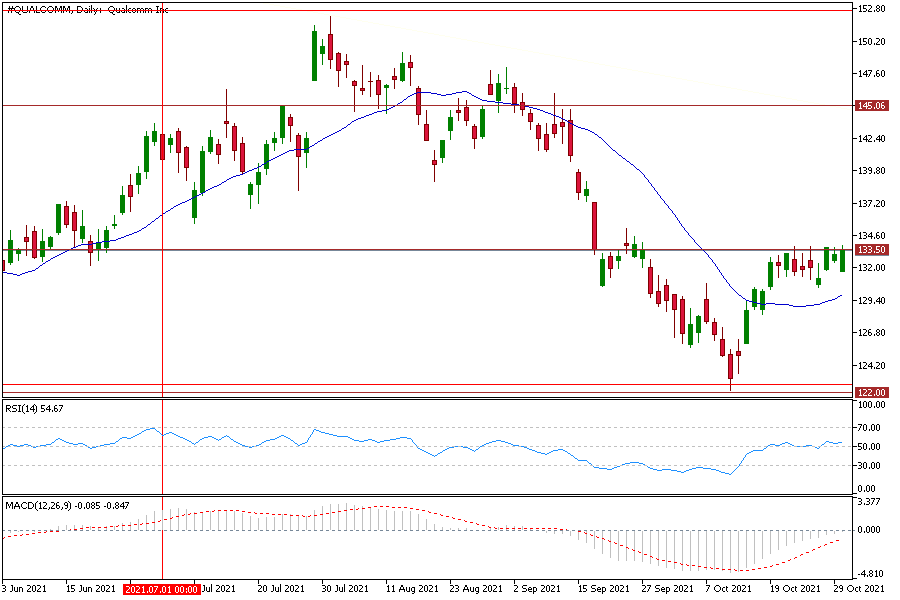Select the red vertical line on chart
The height and width of the screenshot is (600, 900).
point(162,300)
